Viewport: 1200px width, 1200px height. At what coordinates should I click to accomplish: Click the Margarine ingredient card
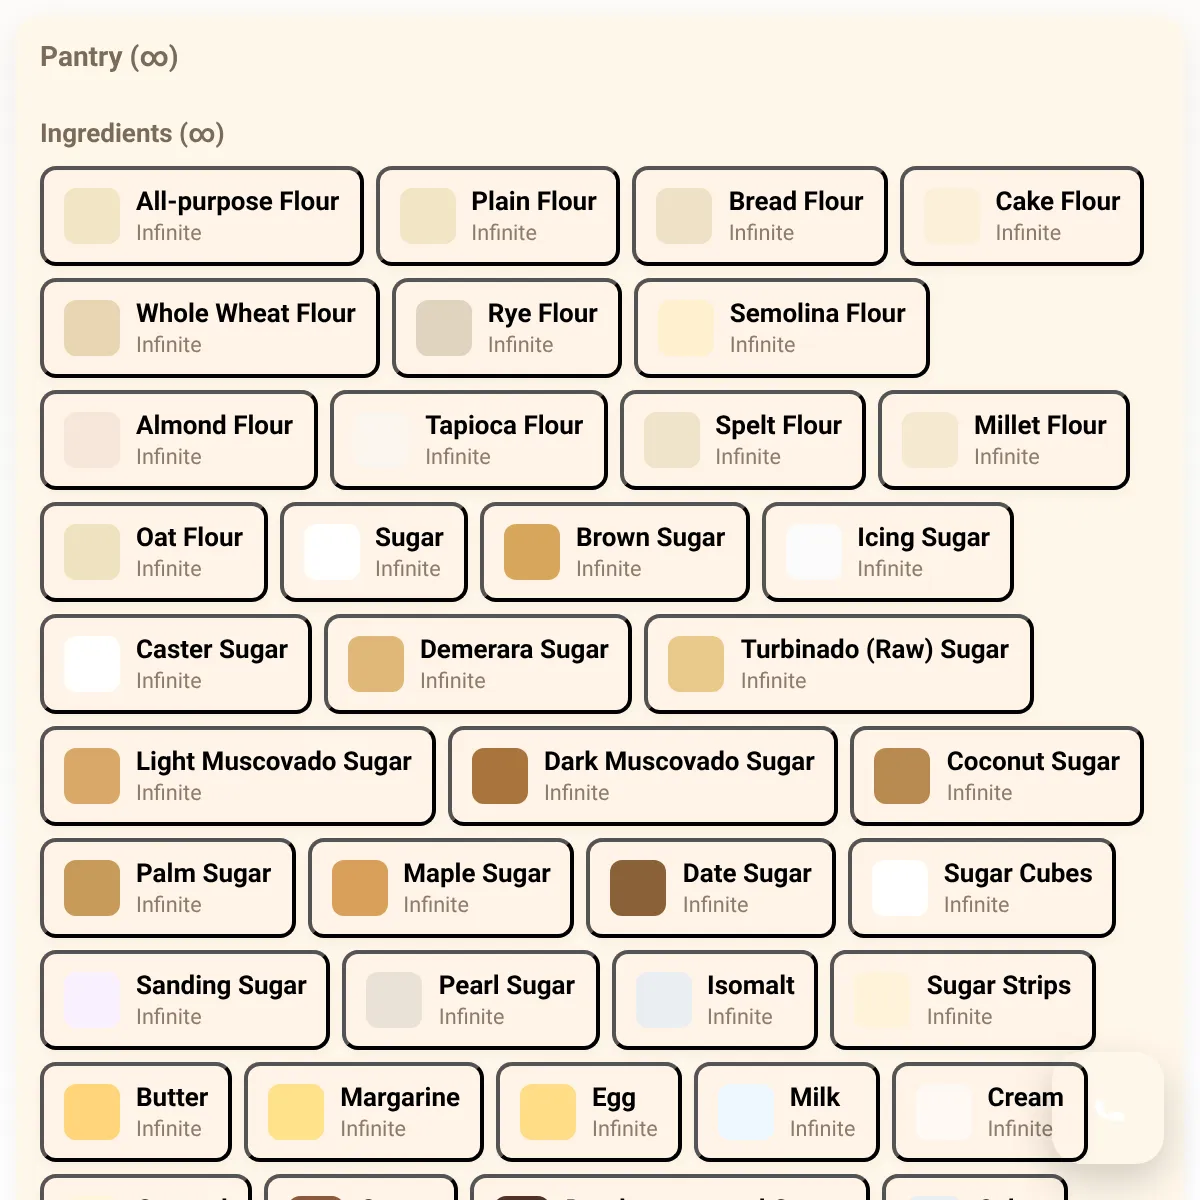364,1112
